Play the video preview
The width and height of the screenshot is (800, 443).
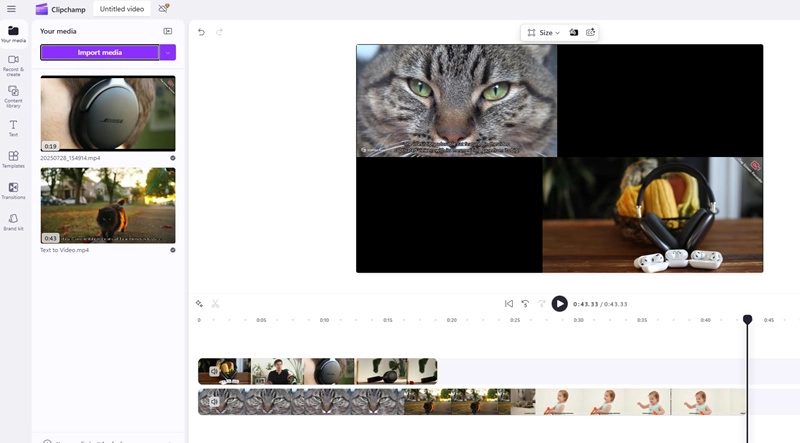(559, 304)
